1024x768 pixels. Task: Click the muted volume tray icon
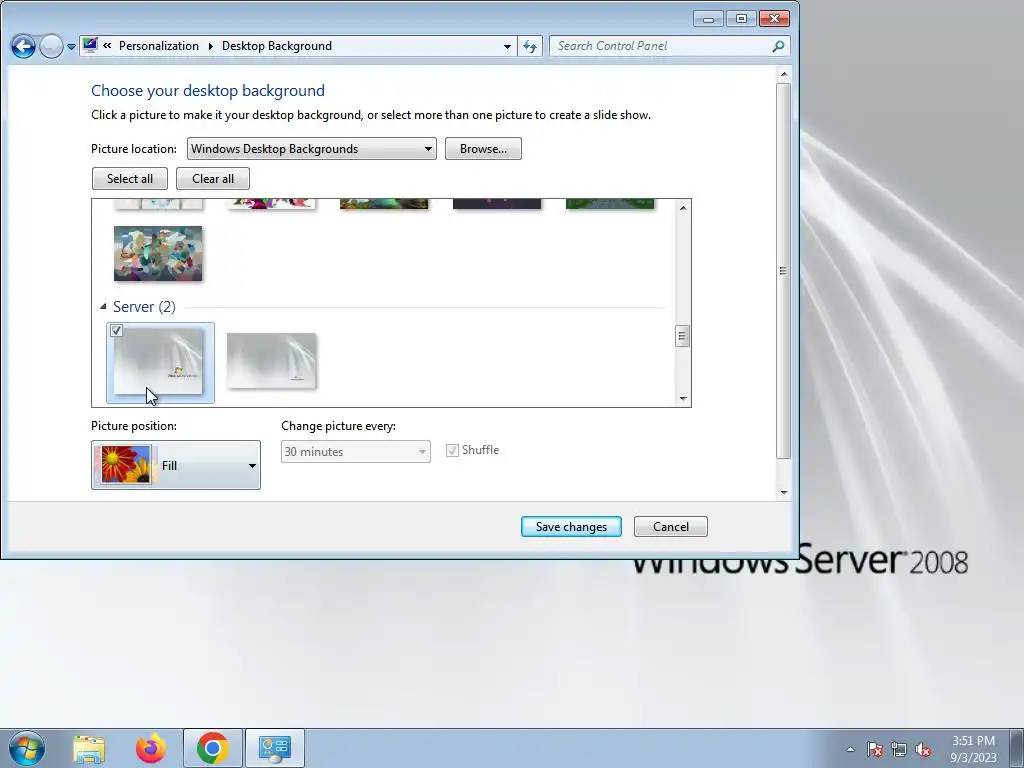tap(923, 749)
